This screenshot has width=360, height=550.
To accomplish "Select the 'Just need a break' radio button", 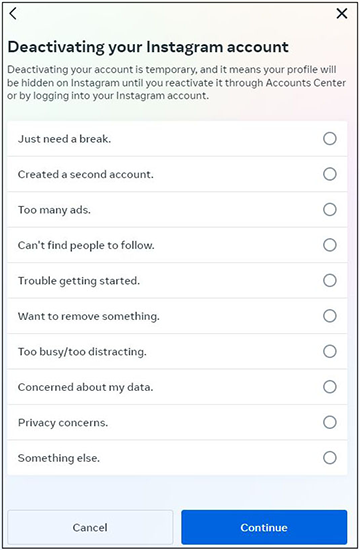I will coord(330,139).
